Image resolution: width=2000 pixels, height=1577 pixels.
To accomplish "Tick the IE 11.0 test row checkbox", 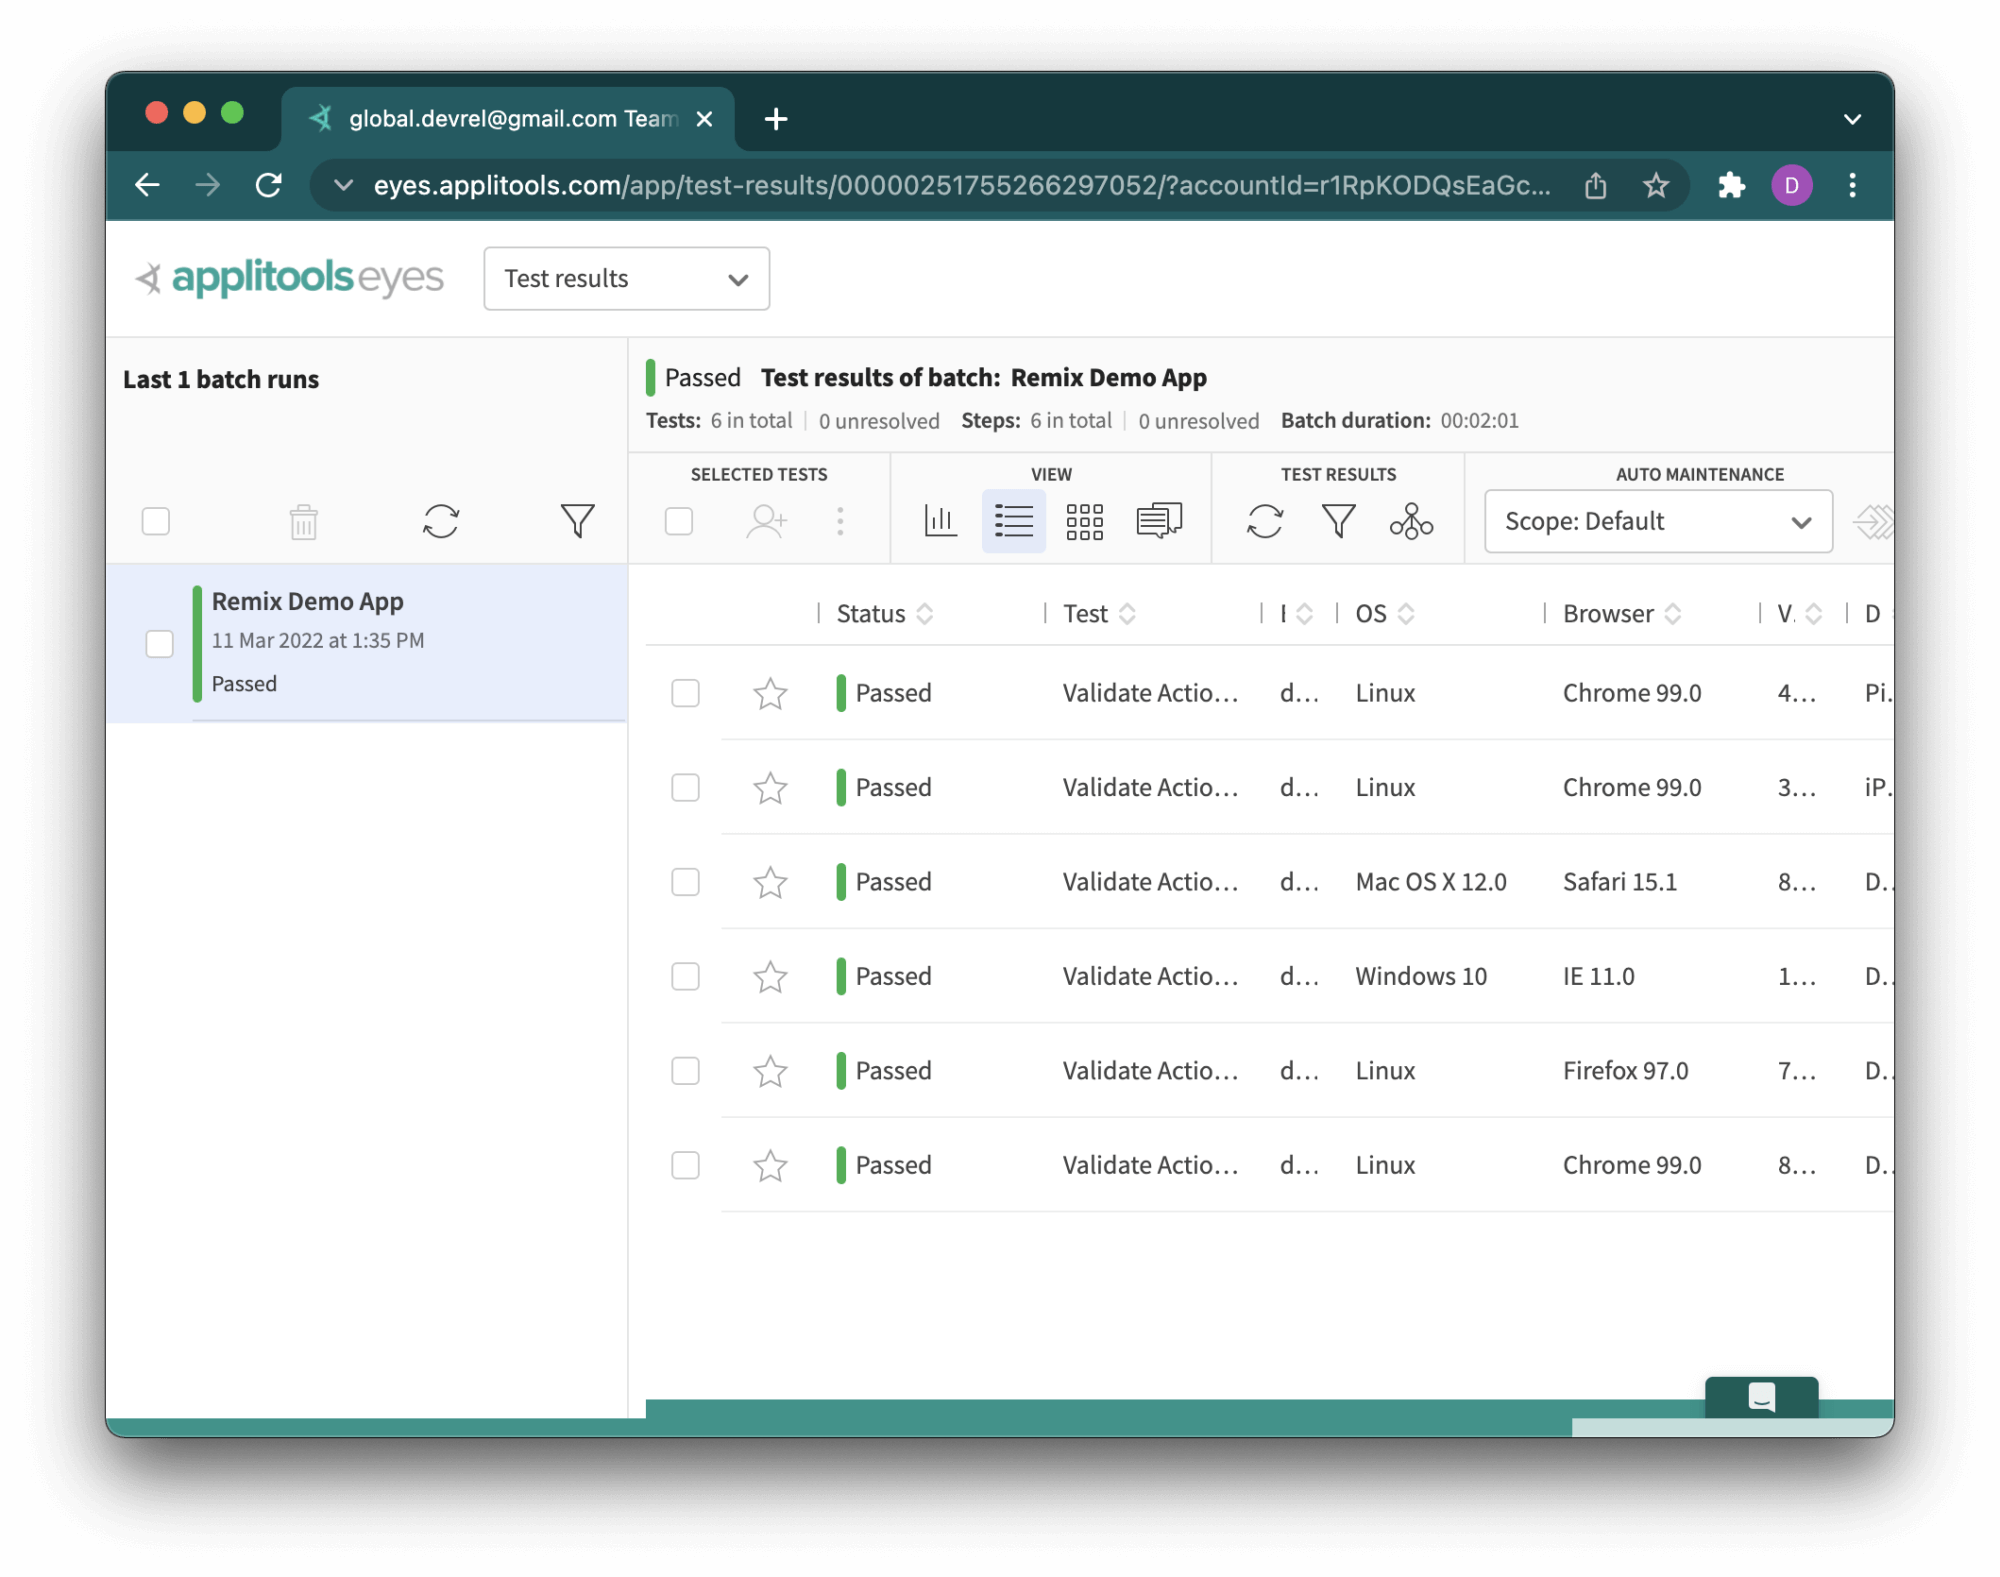I will coord(685,976).
